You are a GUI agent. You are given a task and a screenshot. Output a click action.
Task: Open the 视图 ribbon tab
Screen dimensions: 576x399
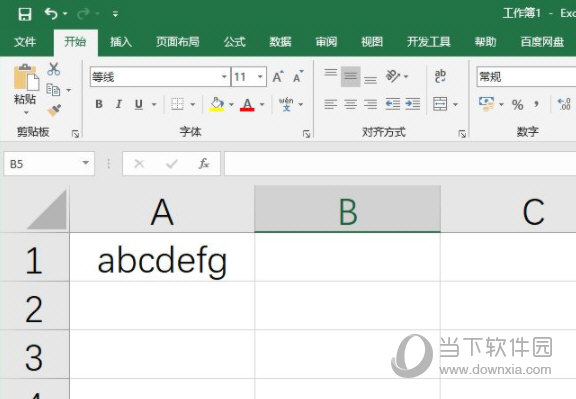click(372, 42)
